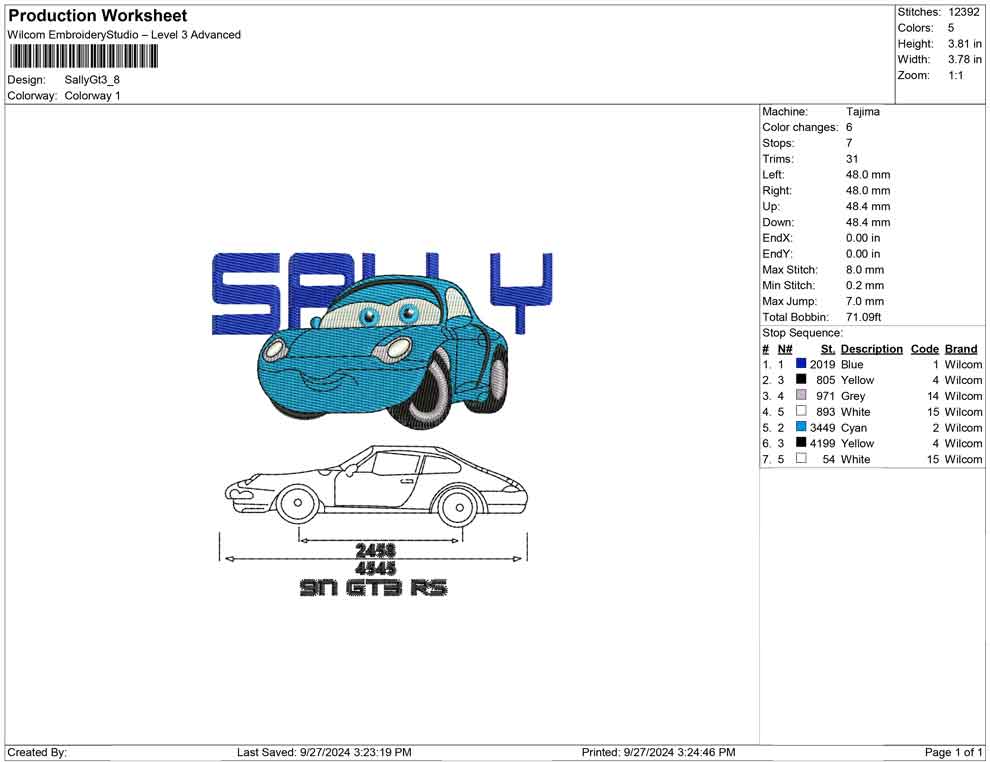Click the 911 GT3 RS lettering
This screenshot has width=990, height=762.
373,588
